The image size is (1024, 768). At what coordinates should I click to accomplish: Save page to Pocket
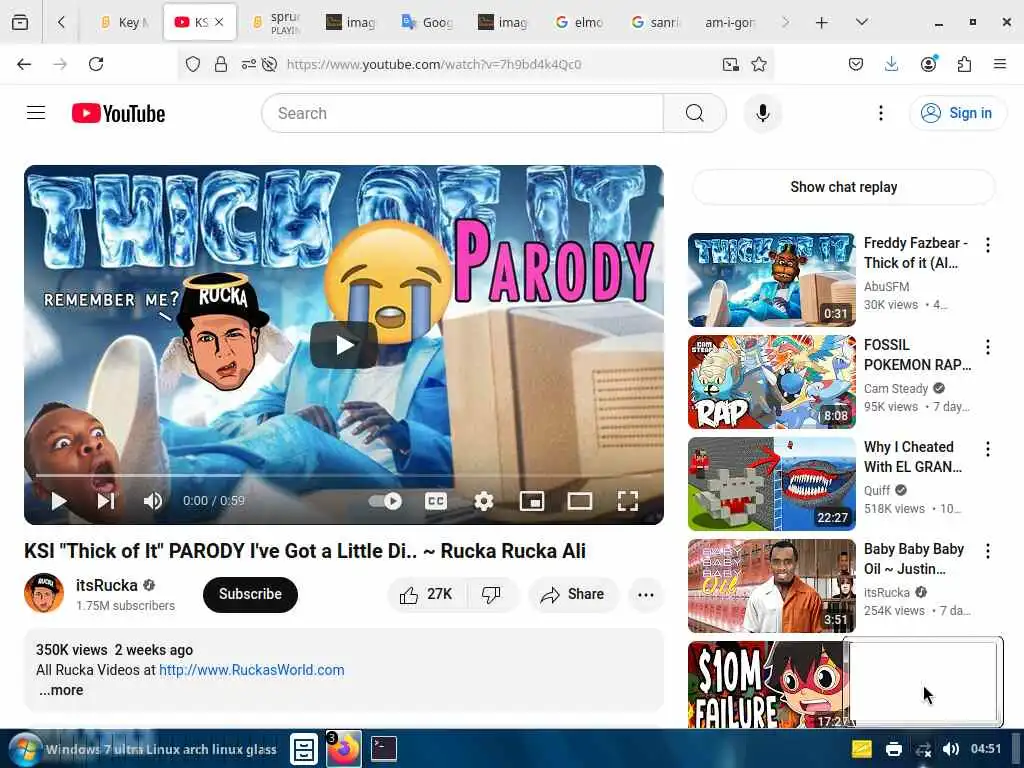[x=856, y=64]
